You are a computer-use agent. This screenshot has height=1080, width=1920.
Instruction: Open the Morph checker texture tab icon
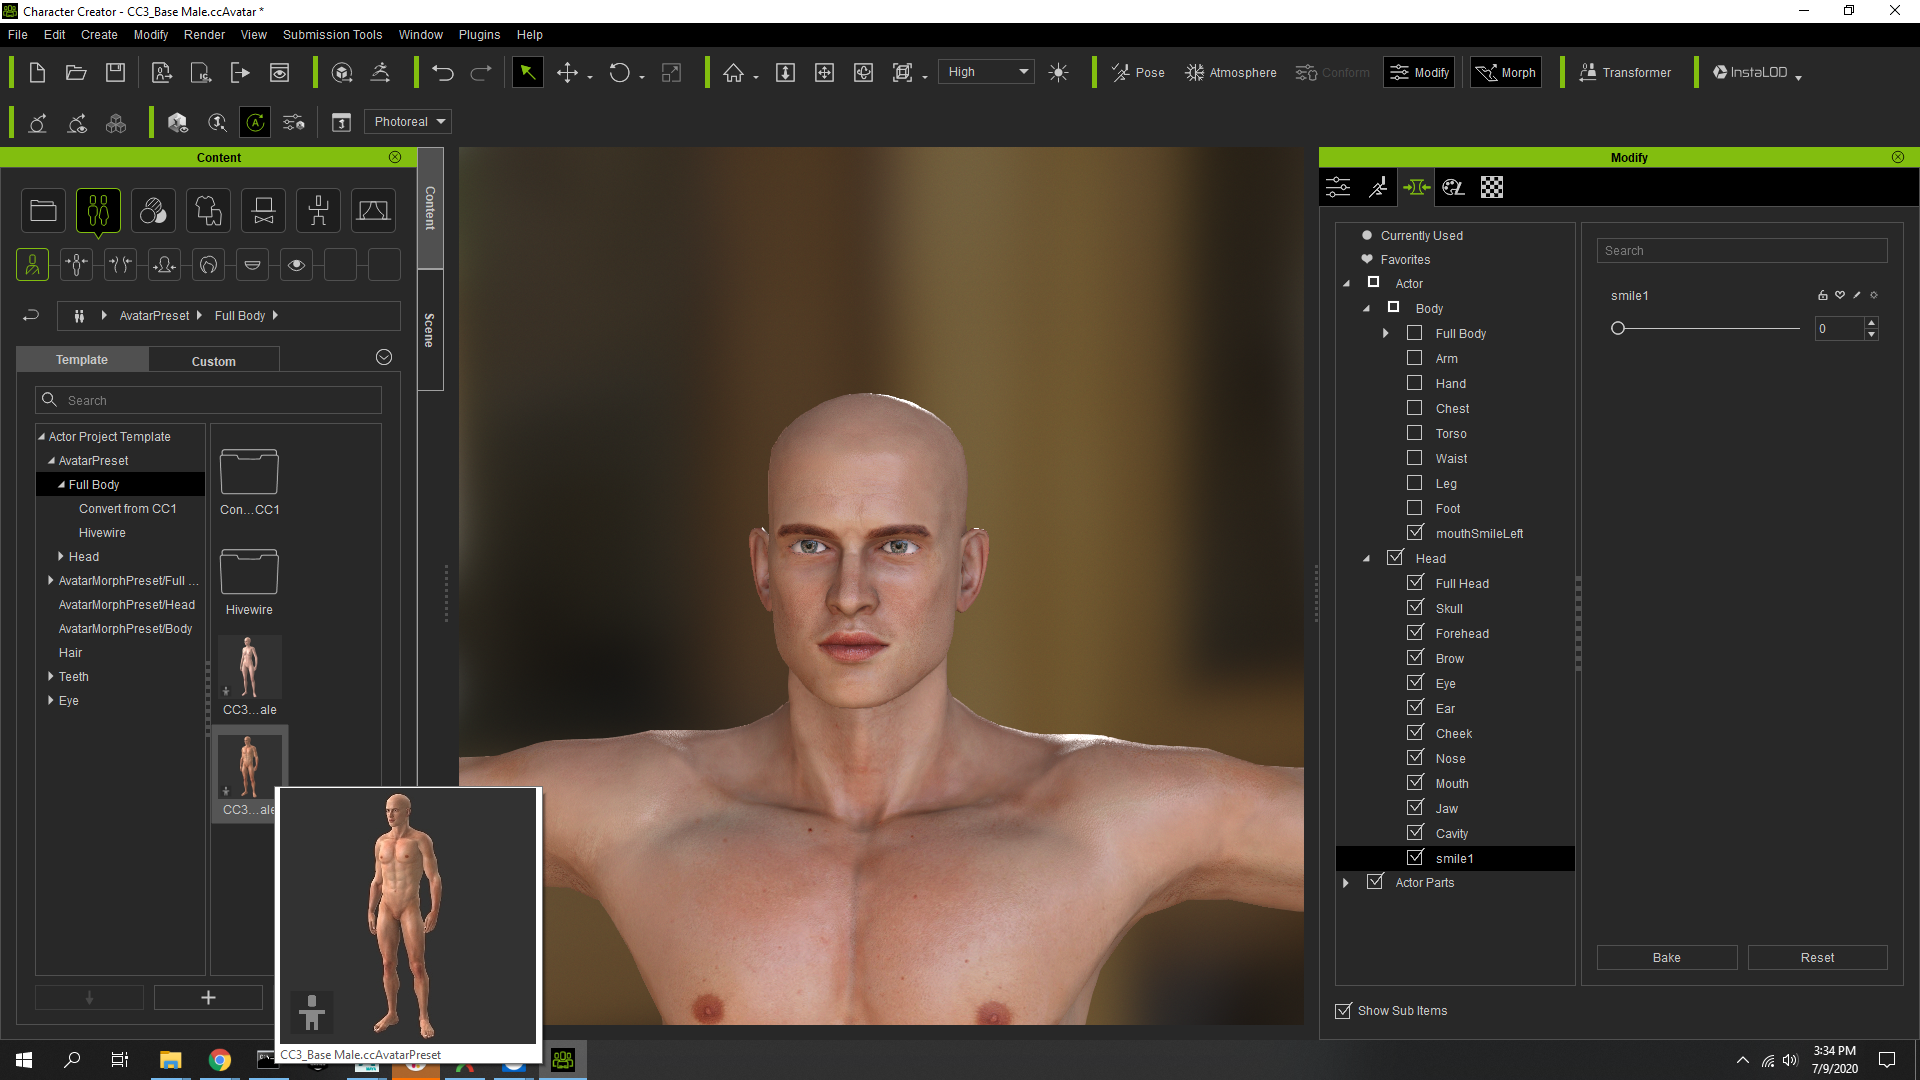tap(1491, 187)
